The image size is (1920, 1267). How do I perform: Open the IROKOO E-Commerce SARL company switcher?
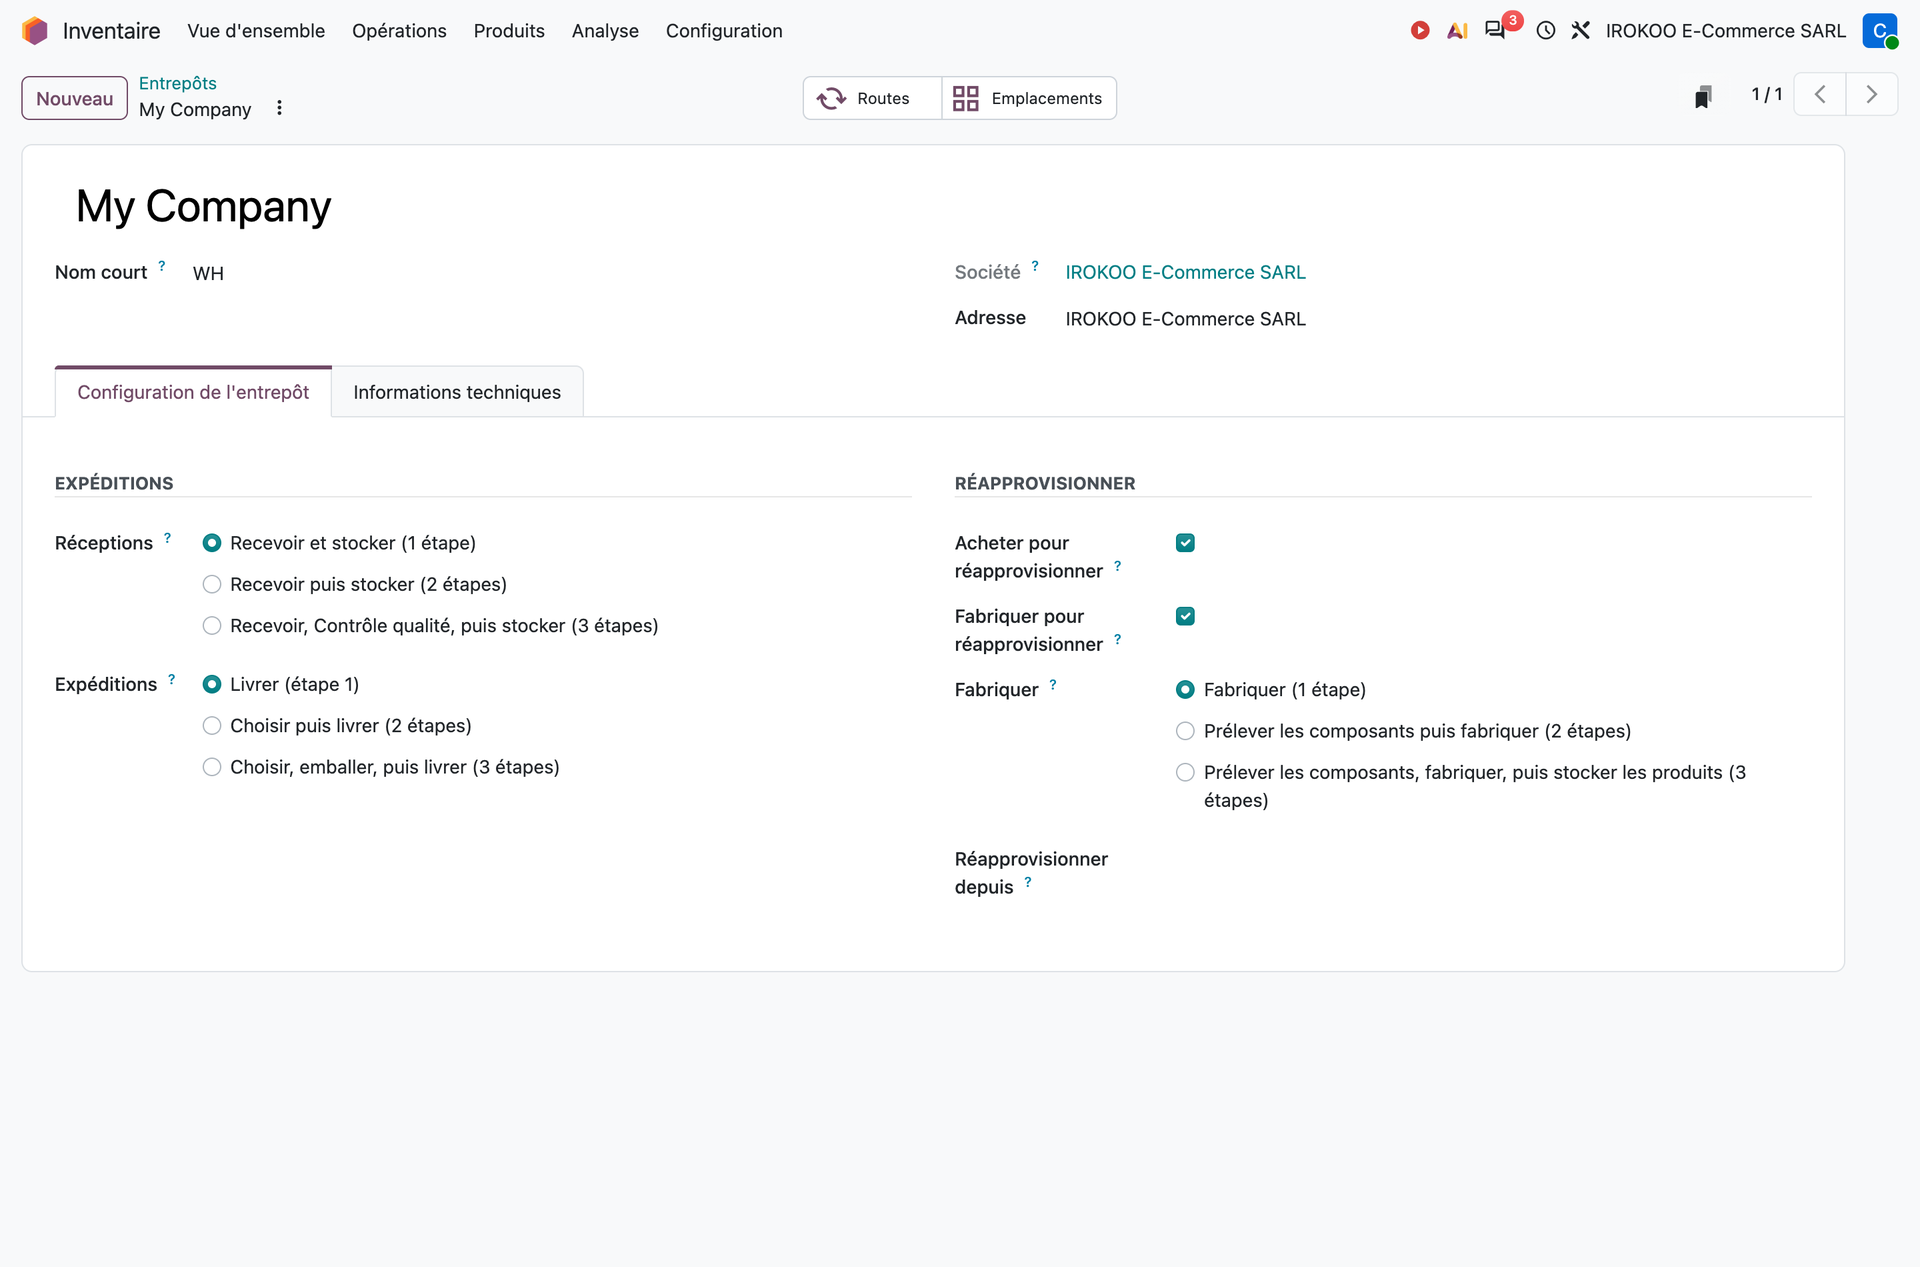1725,31
